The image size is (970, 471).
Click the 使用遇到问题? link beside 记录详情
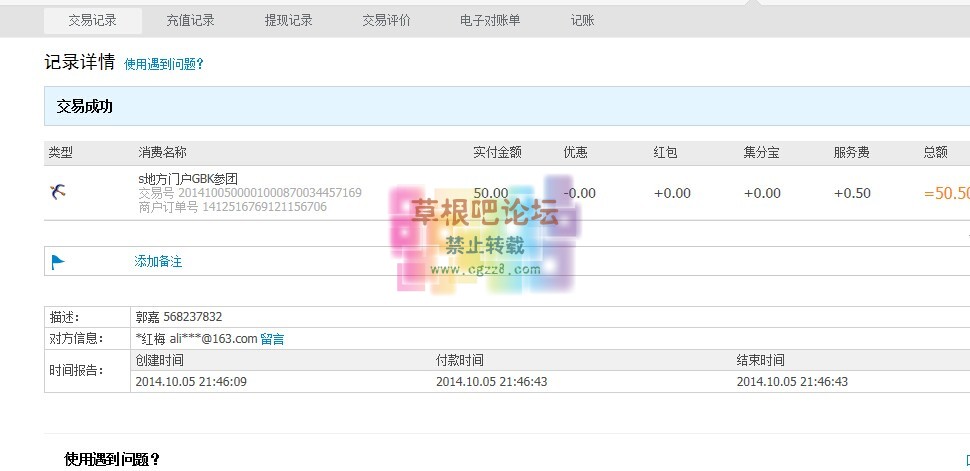pos(164,64)
